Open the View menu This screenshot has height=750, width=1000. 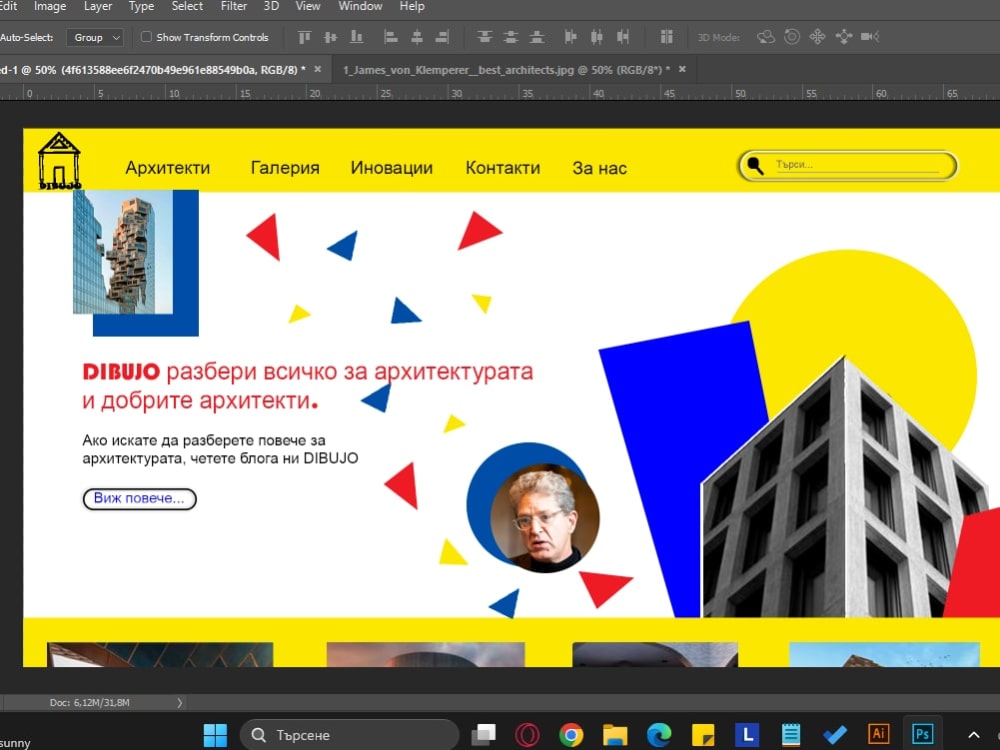tap(308, 6)
